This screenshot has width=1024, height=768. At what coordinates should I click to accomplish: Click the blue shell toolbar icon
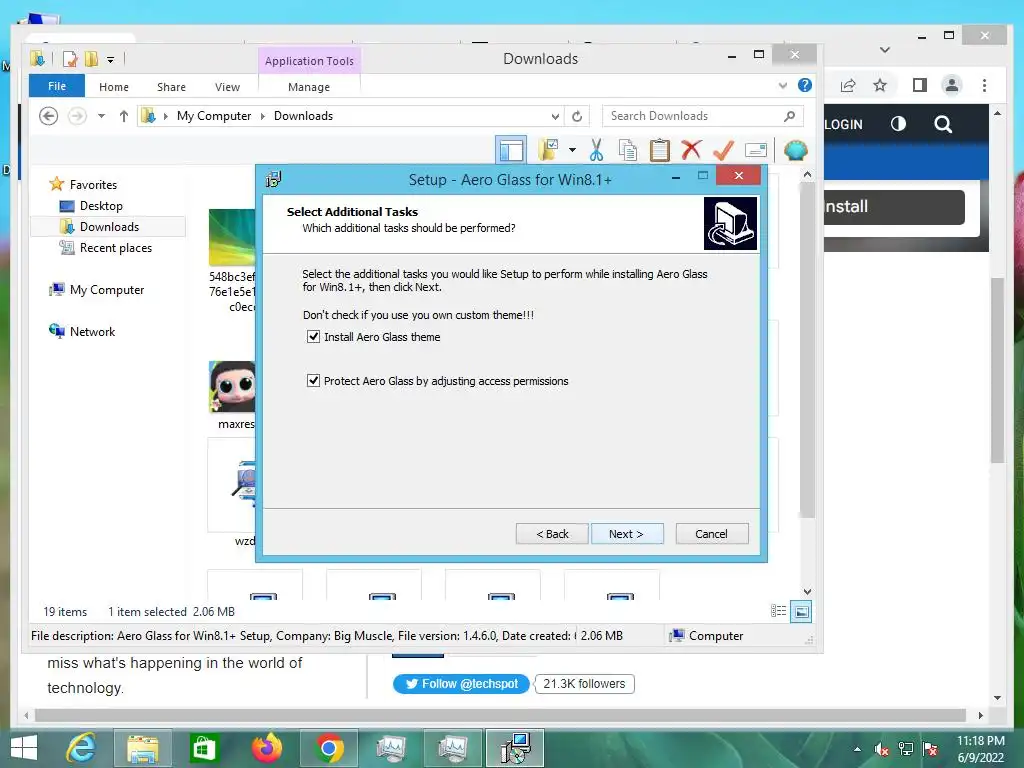click(795, 150)
